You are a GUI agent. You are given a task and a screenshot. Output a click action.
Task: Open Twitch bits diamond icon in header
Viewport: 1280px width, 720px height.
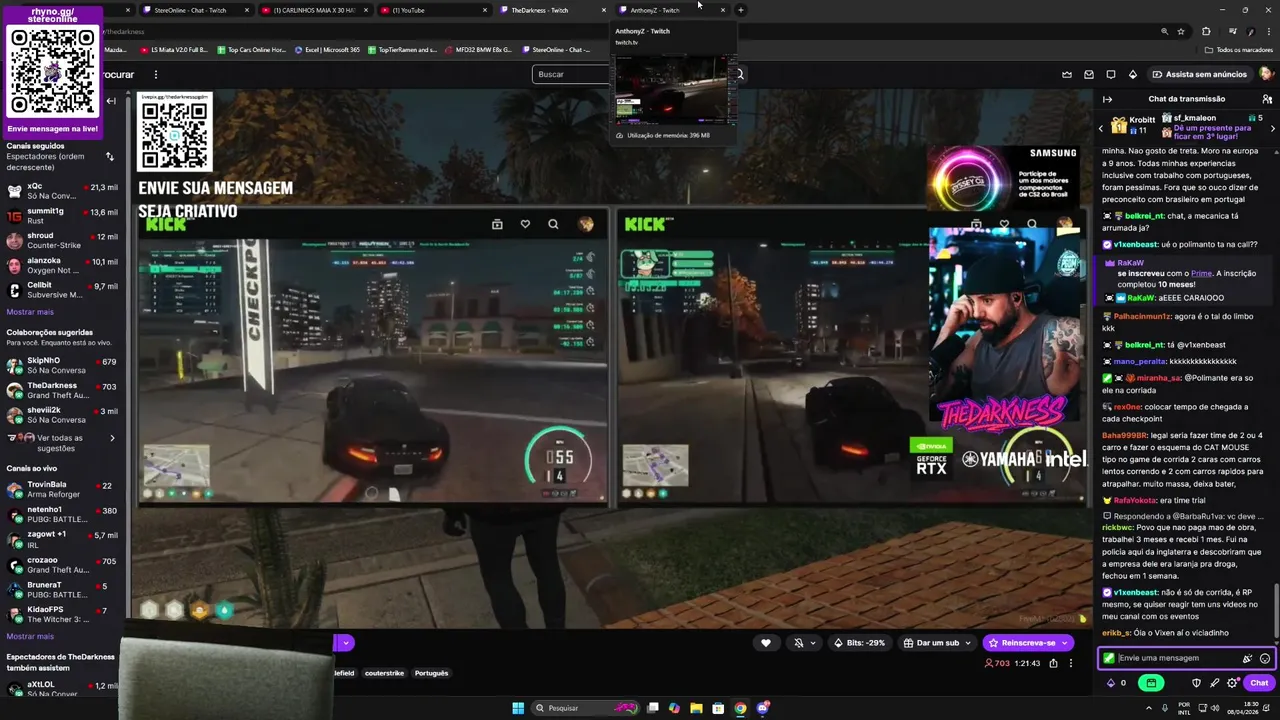click(1132, 74)
